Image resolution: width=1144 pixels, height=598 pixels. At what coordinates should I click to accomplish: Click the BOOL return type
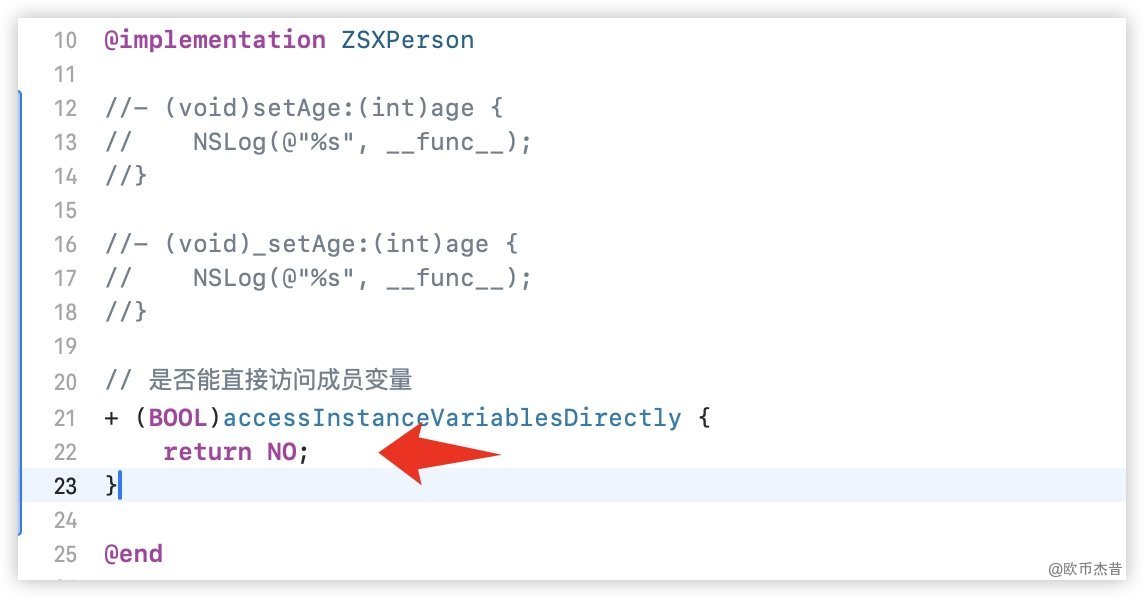click(178, 418)
